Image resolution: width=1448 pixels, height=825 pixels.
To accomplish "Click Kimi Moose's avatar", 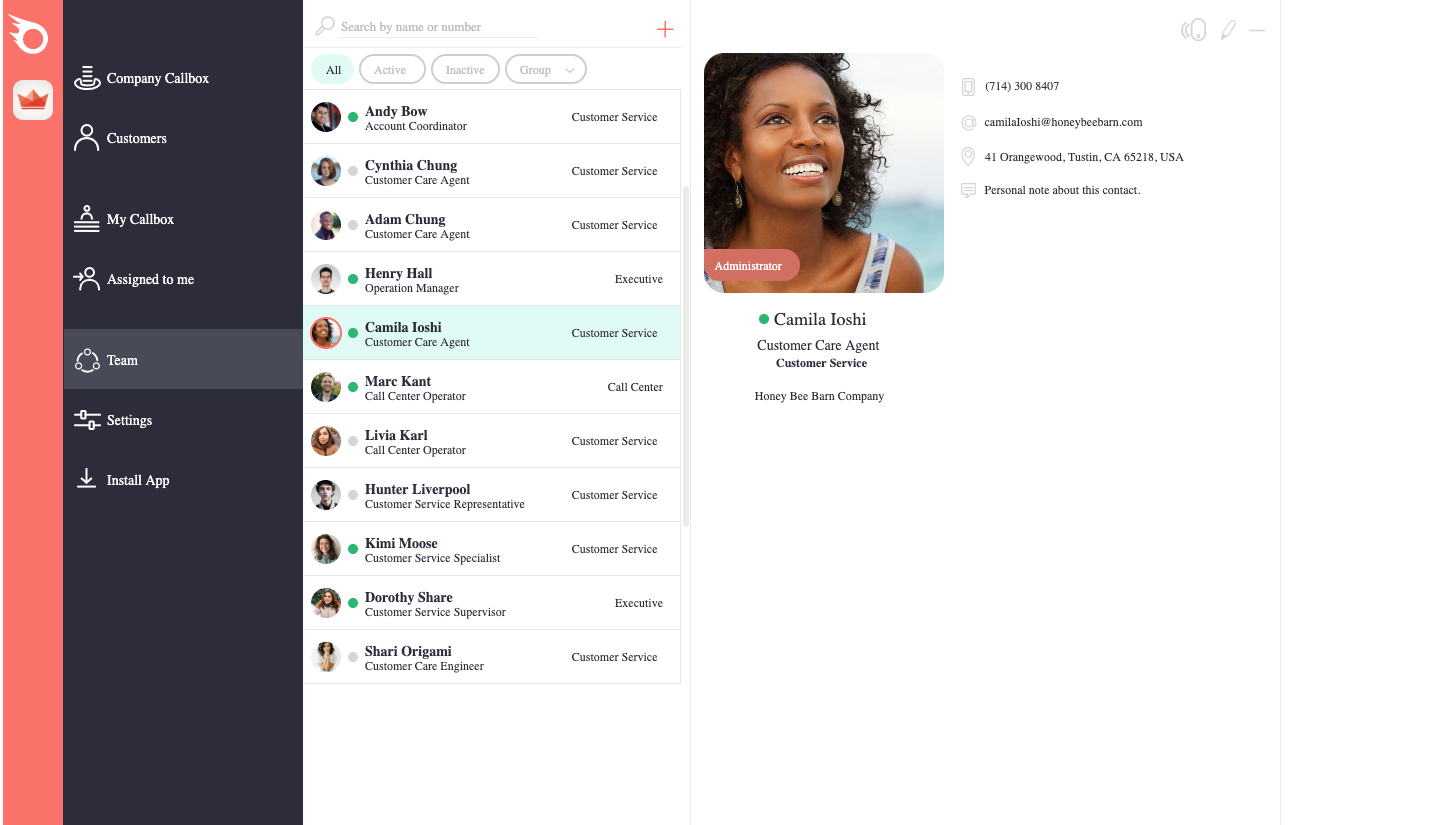I will (326, 549).
